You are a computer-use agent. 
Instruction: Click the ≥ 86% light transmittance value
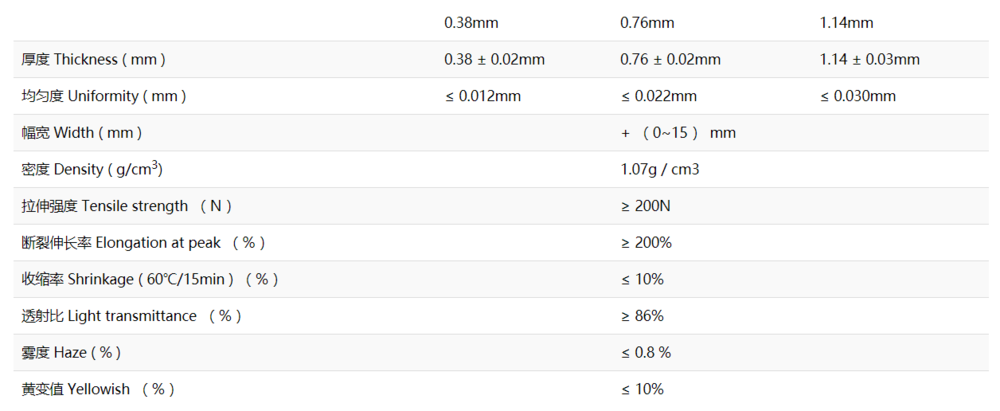[x=642, y=316]
